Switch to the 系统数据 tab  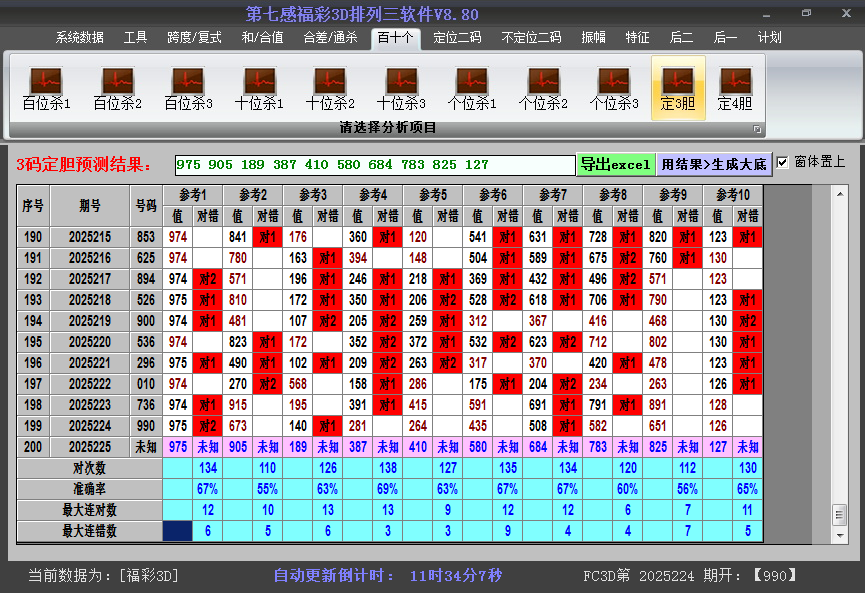(x=80, y=38)
